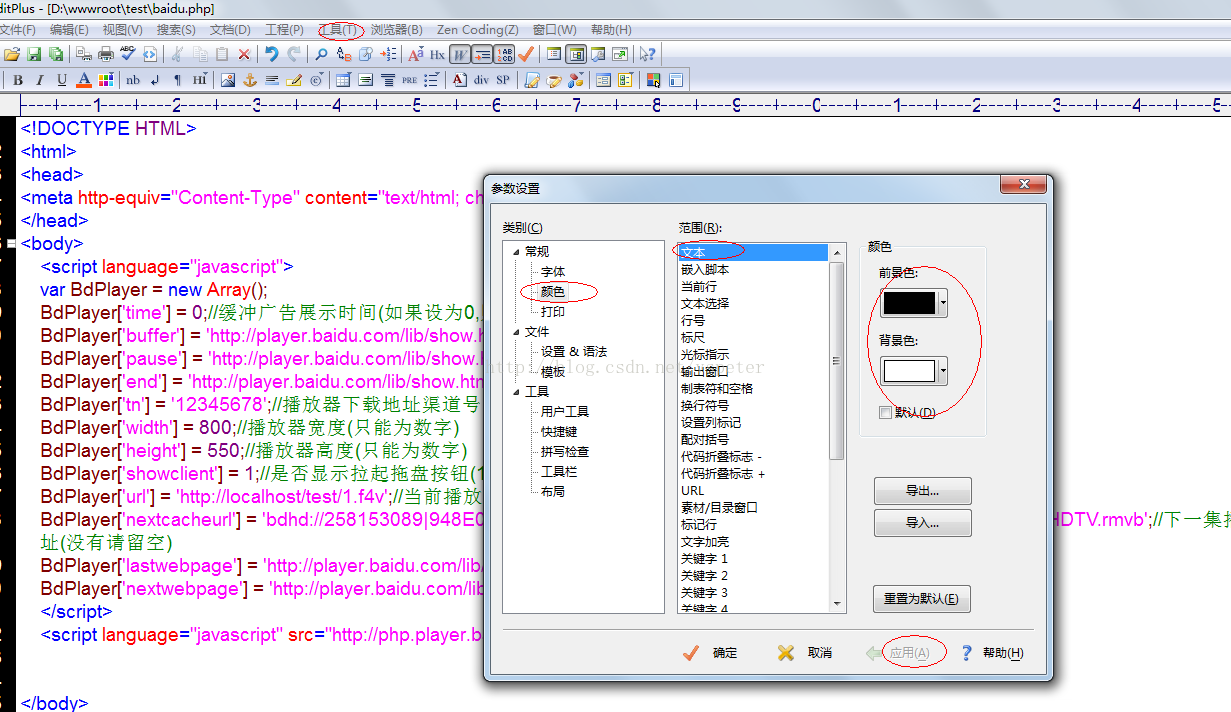
Task: Click the Go to Line icon
Action: (x=387, y=54)
